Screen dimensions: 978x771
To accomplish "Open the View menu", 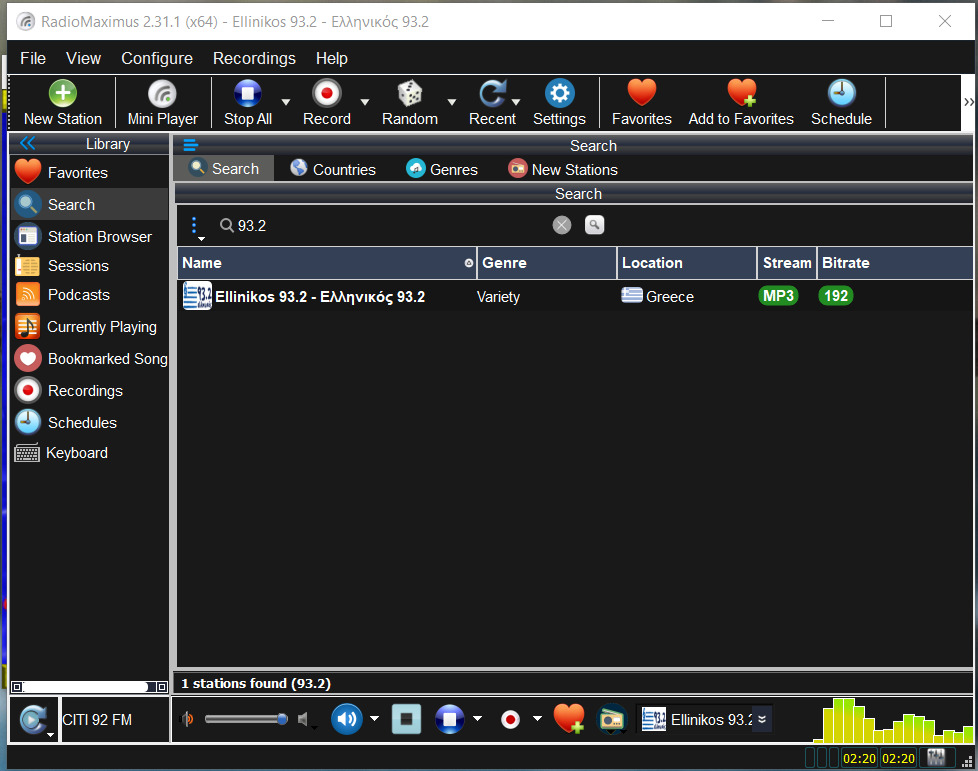I will pos(83,58).
